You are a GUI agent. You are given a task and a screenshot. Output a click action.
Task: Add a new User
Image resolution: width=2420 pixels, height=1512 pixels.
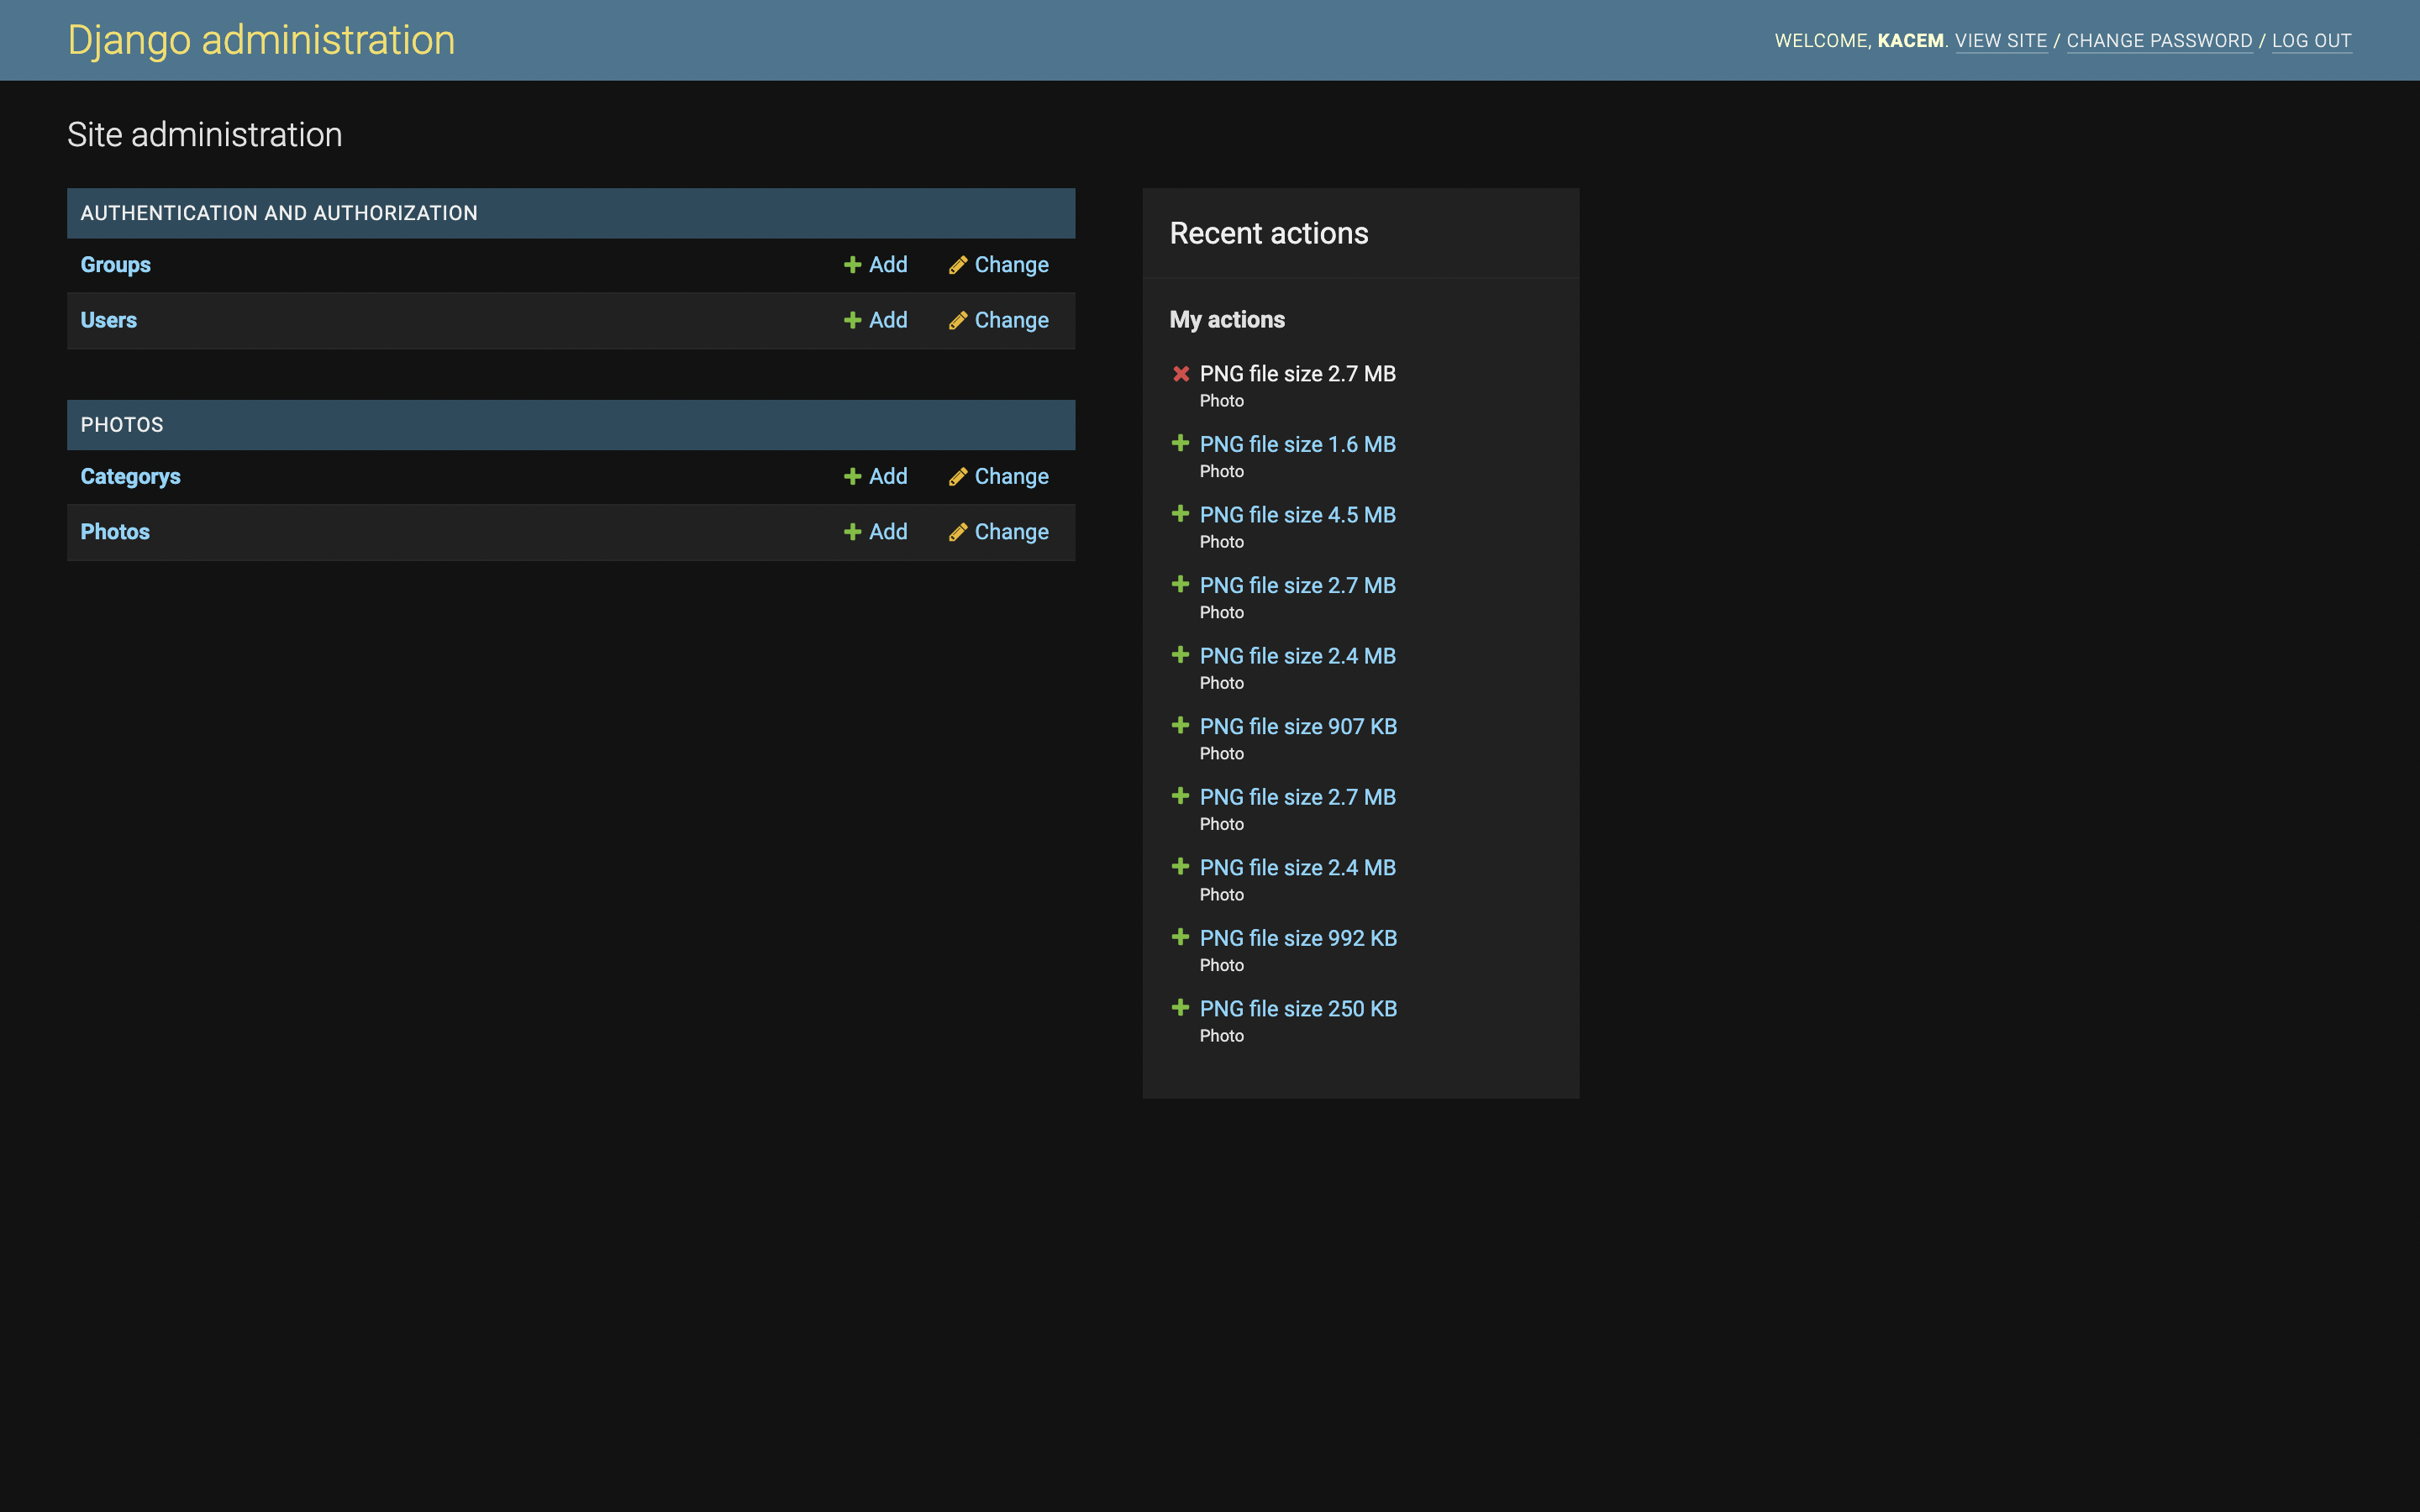[x=888, y=320]
